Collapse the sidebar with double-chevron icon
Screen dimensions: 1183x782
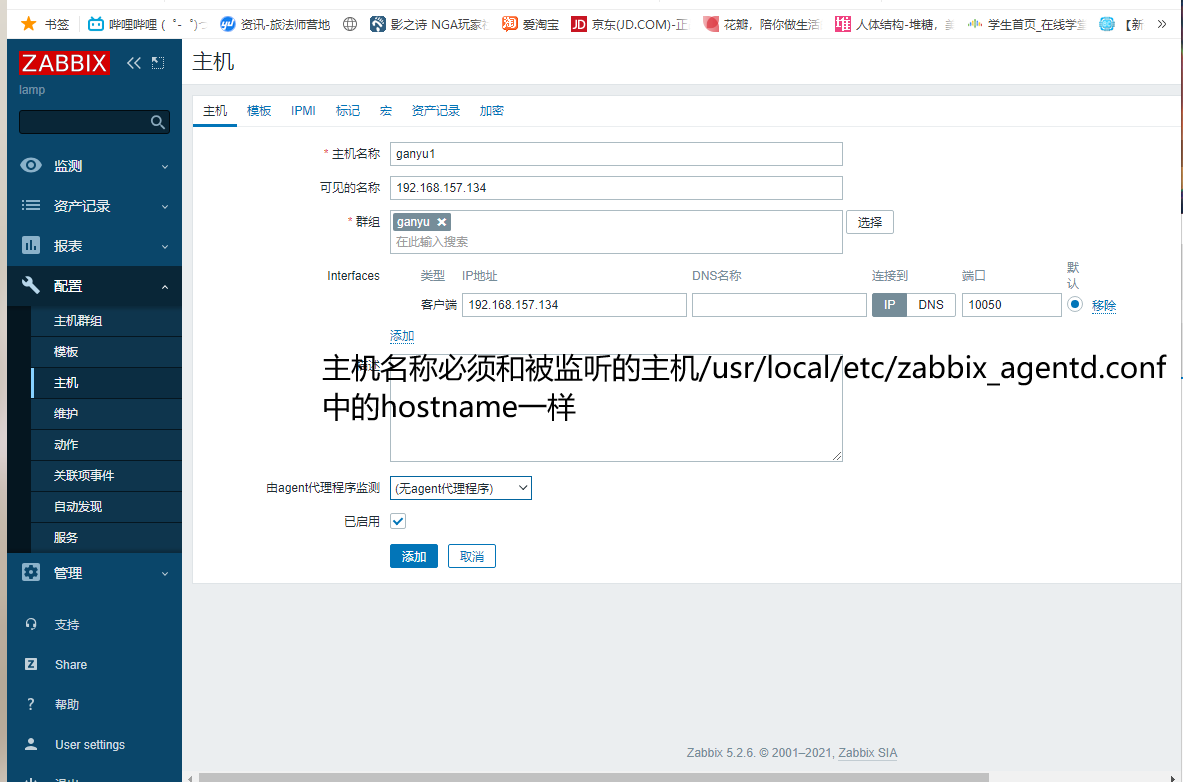coord(134,63)
